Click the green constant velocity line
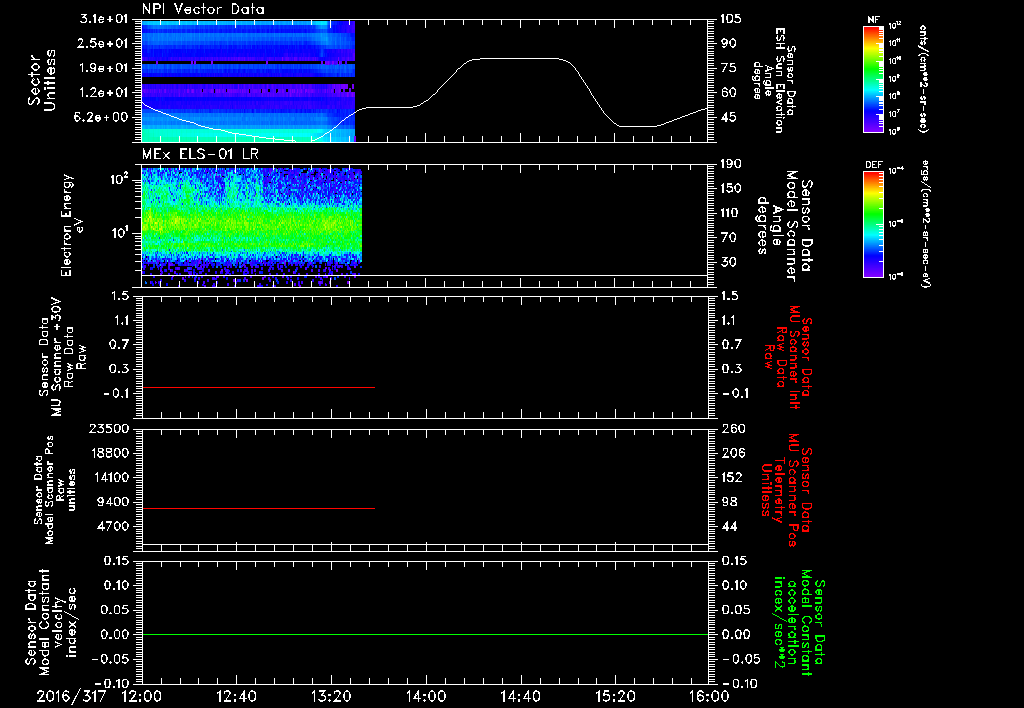The image size is (1024, 708). coord(425,634)
